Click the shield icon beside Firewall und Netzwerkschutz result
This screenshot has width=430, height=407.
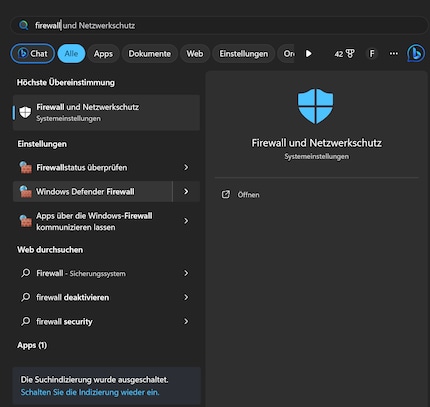[25, 112]
